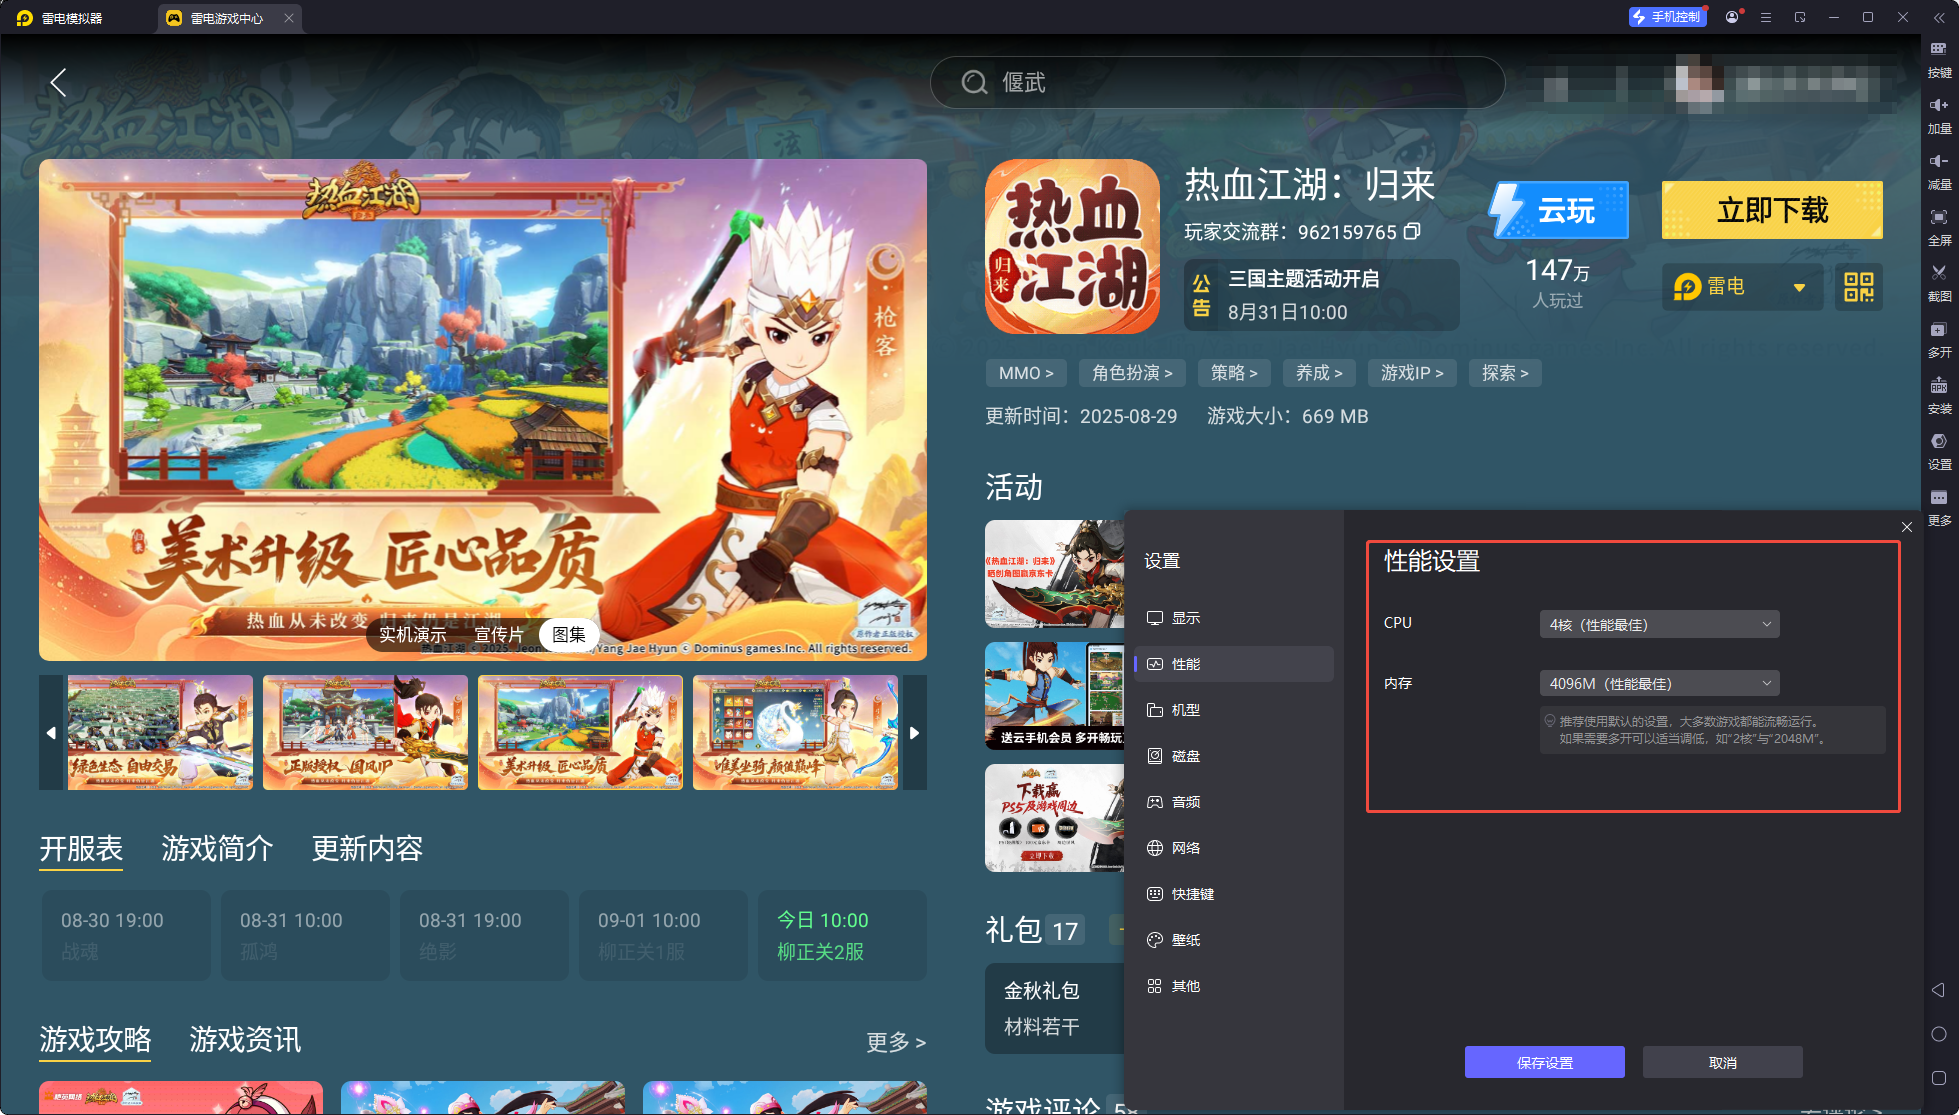The height and width of the screenshot is (1115, 1959).
Task: Switch to 游戏攻略 tab
Action: pyautogui.click(x=96, y=1040)
